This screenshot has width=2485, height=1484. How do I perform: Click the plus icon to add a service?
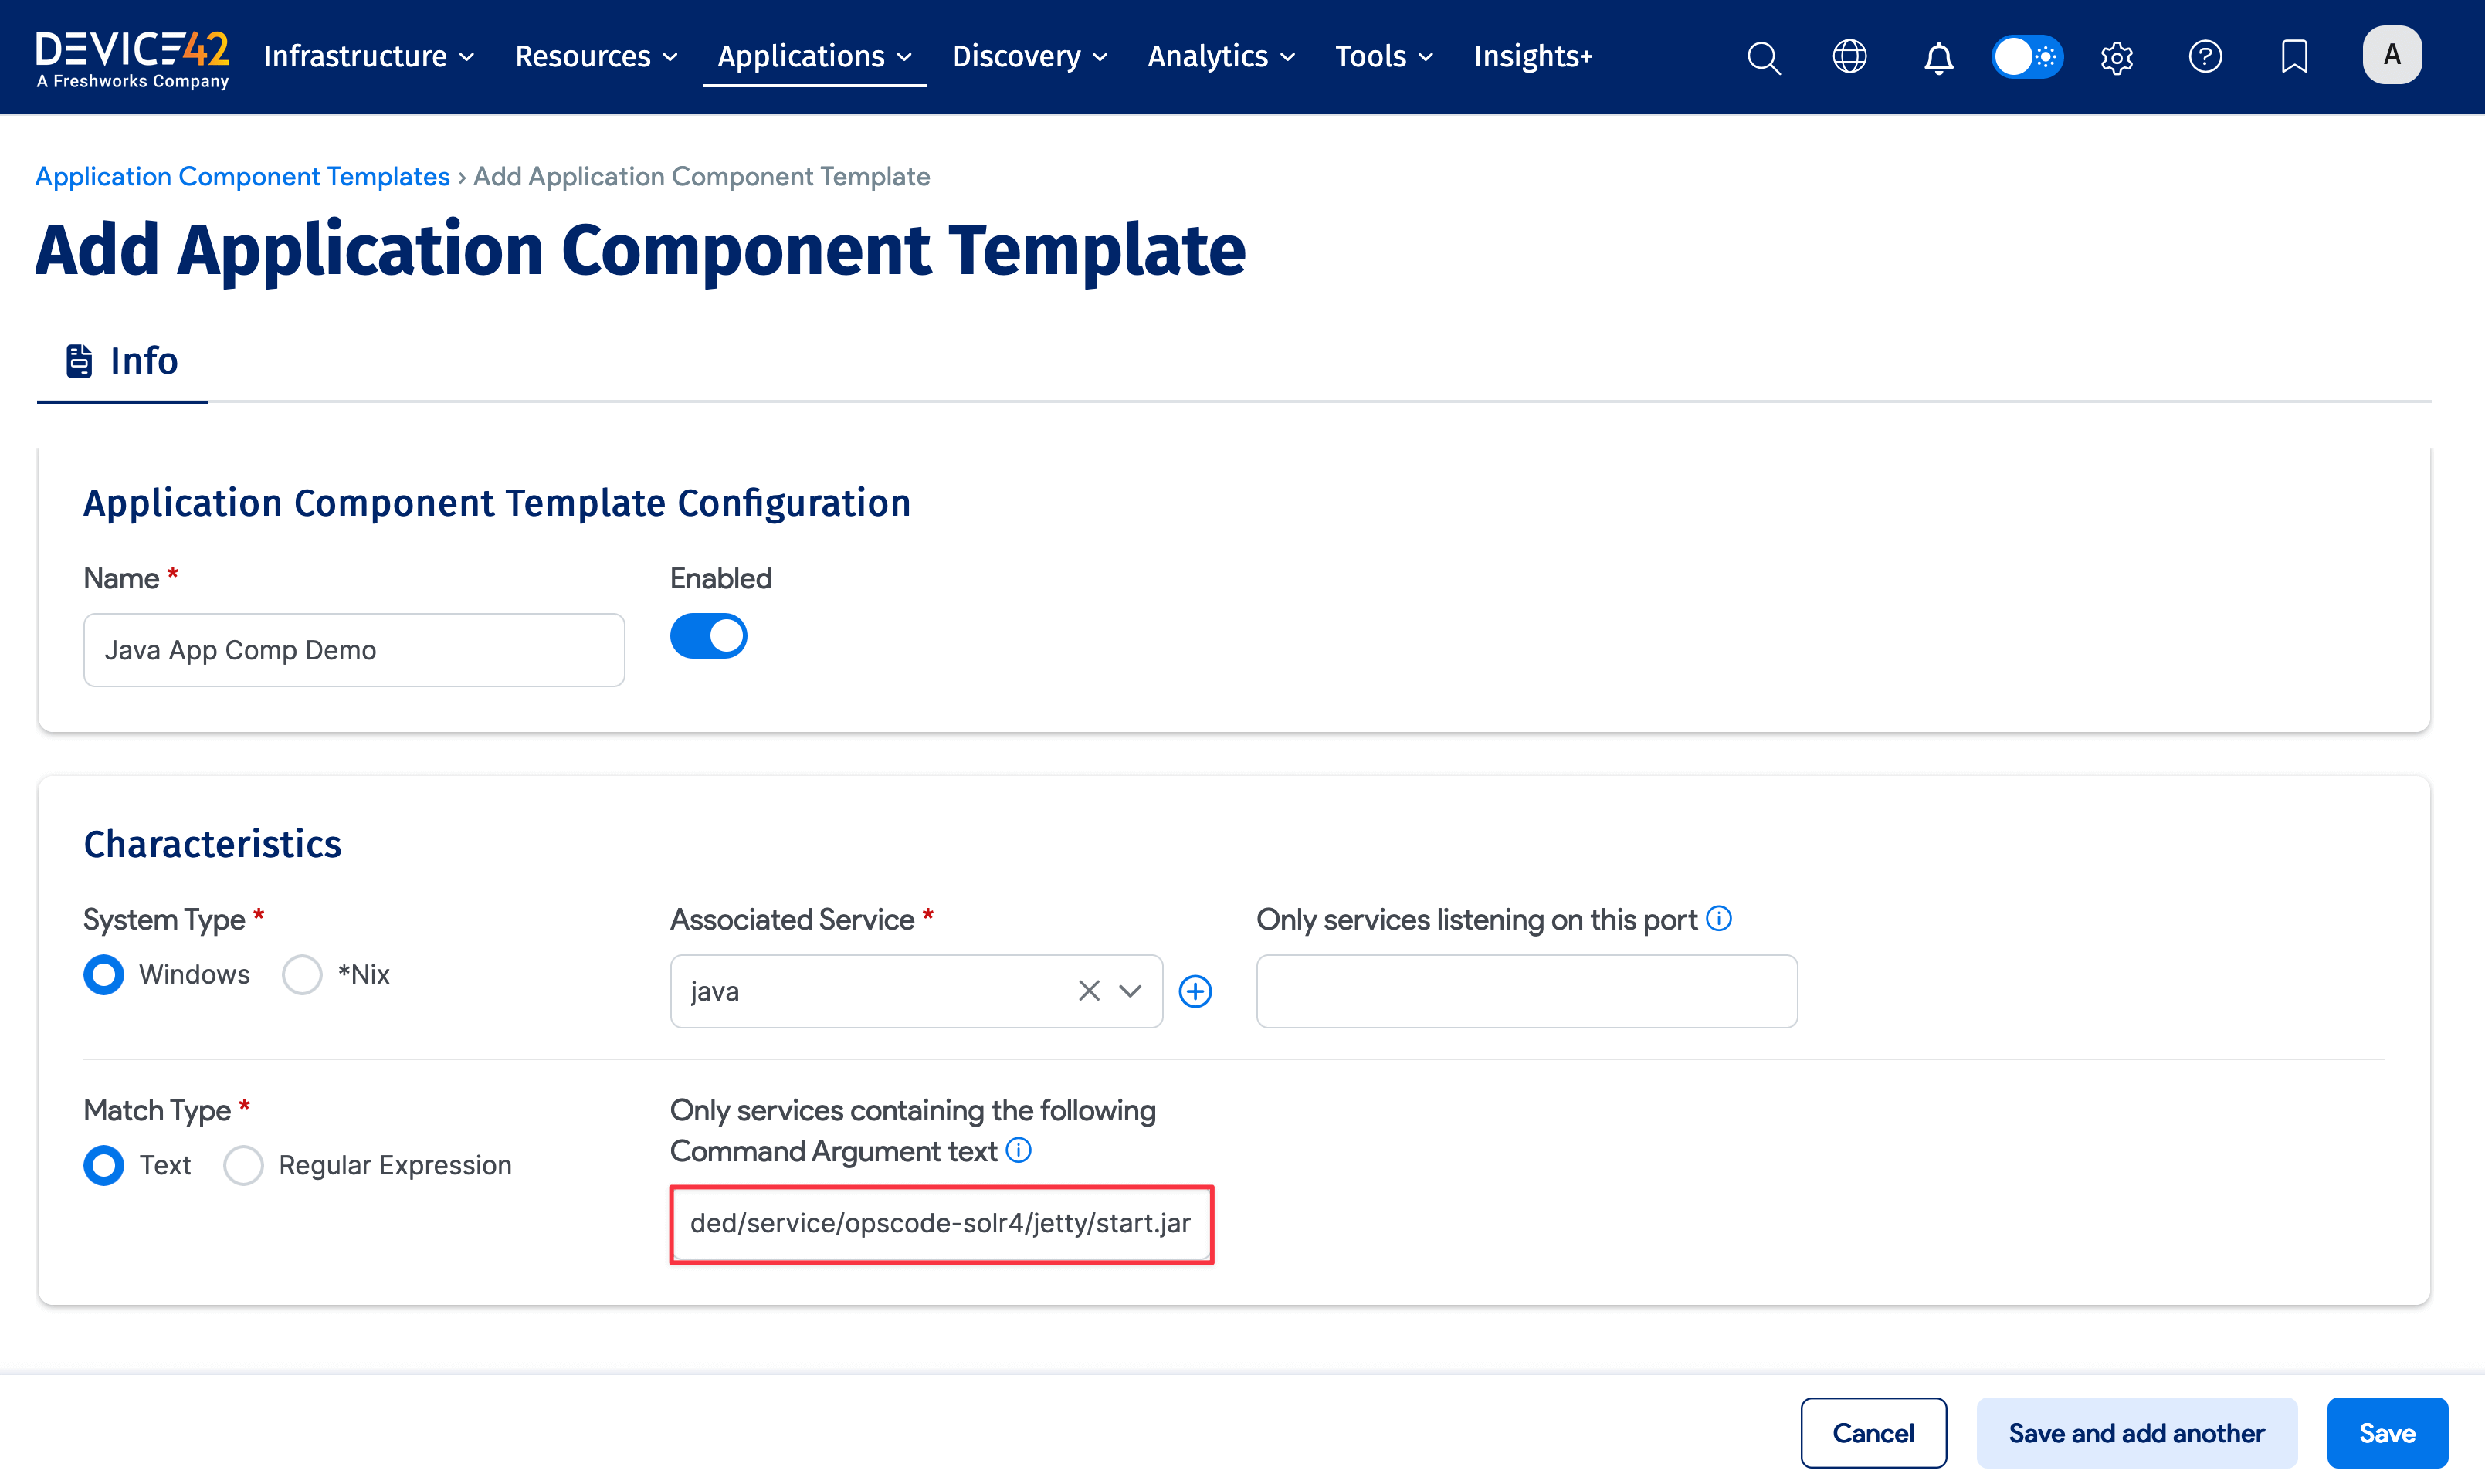[1195, 991]
